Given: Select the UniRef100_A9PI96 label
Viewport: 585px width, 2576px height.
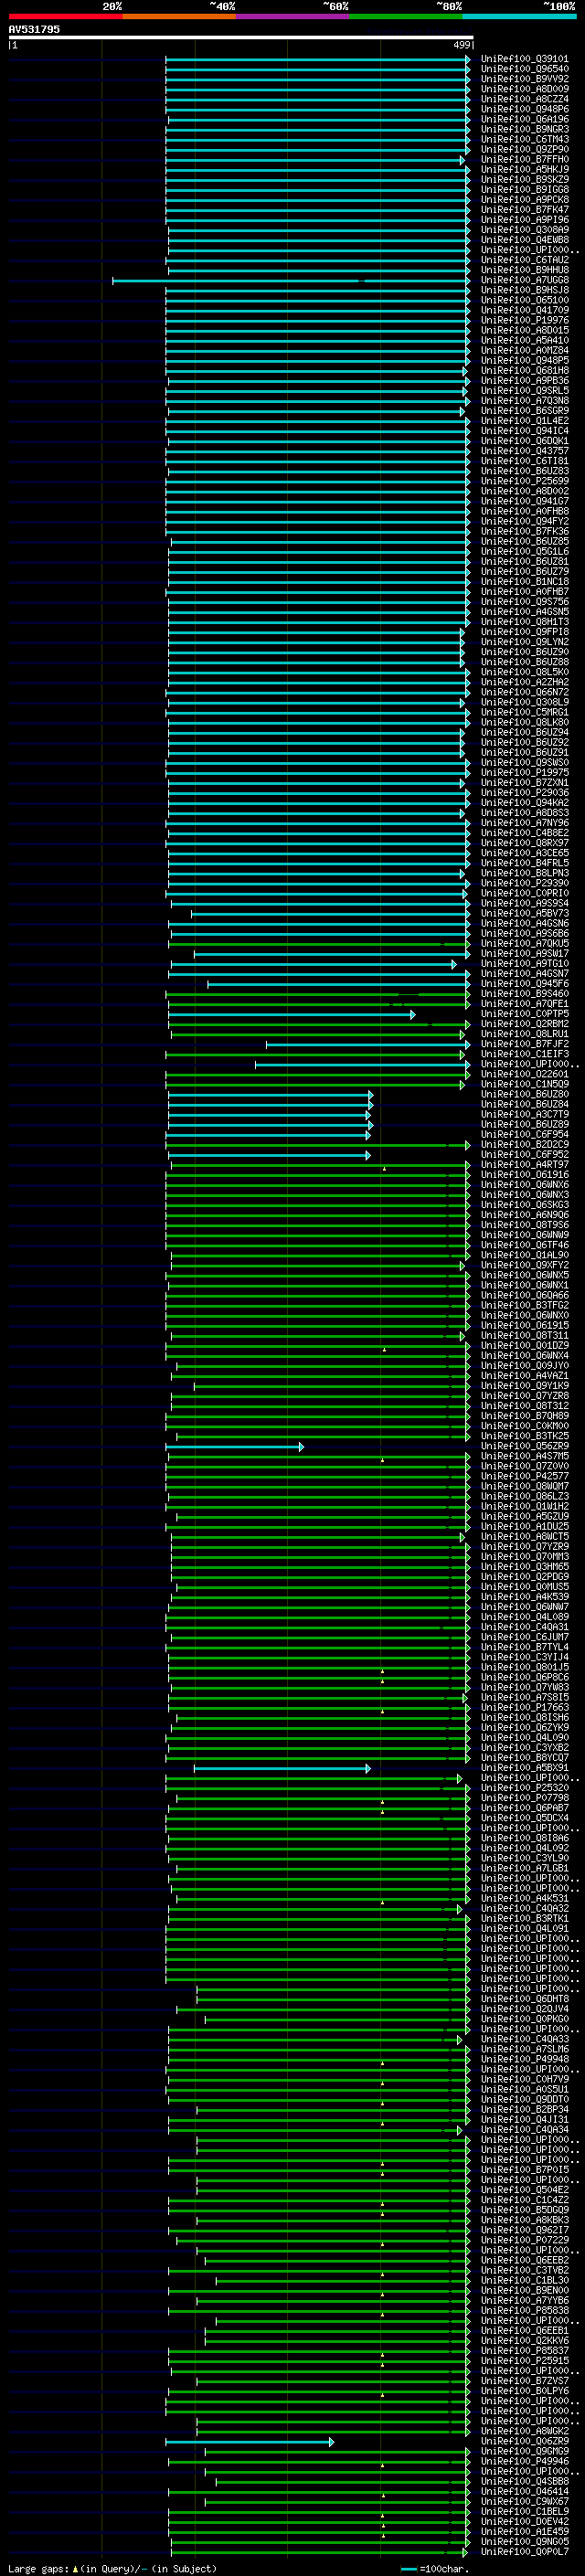Looking at the screenshot, I should pos(524,220).
